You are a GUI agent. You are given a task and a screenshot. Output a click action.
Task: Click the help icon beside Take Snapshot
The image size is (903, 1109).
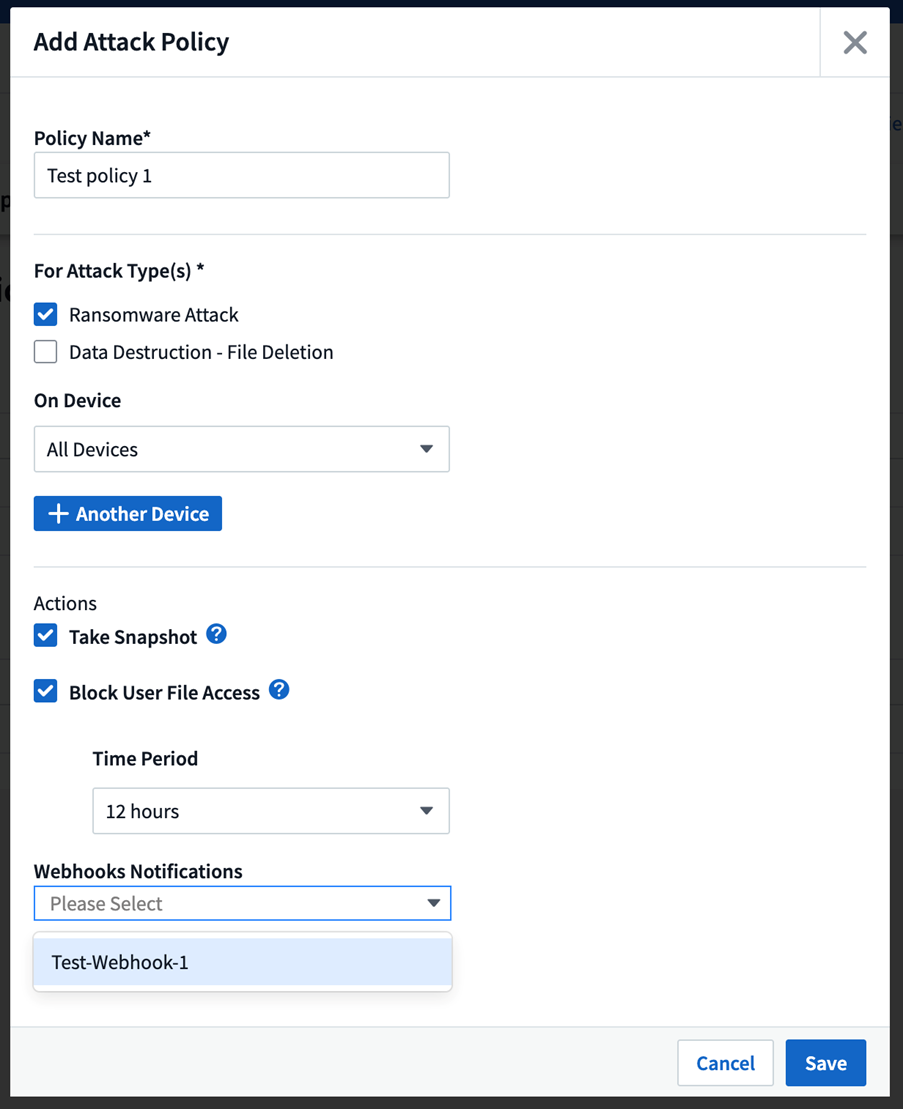[216, 634]
